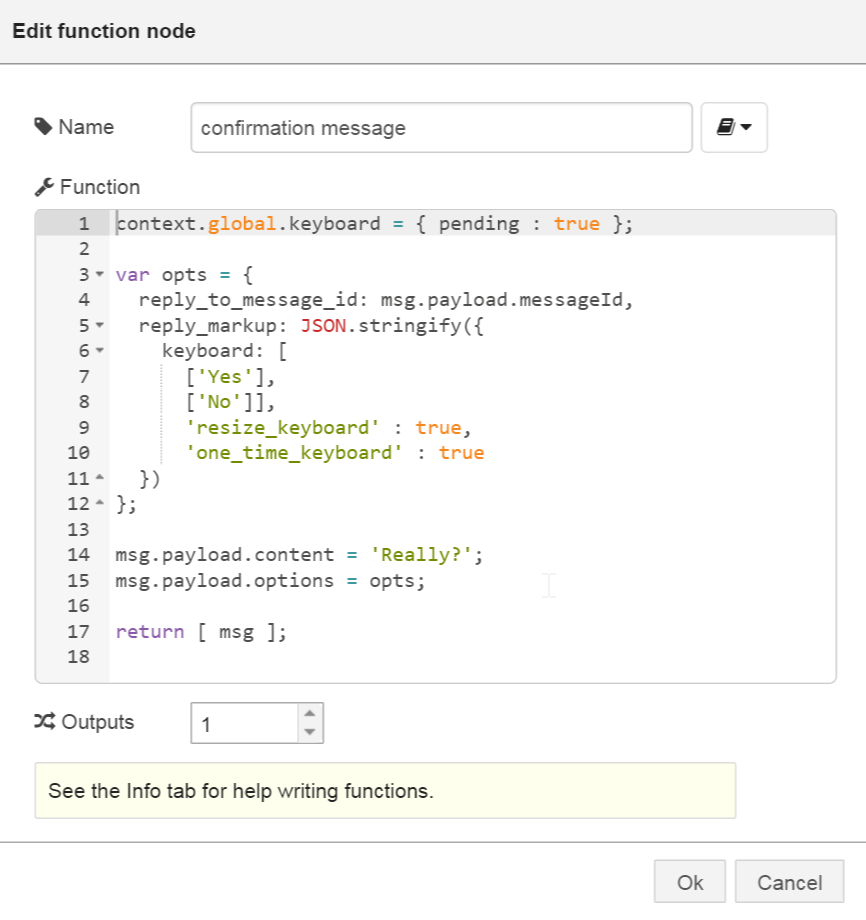This screenshot has width=866, height=920.
Task: Click the shuffle icon beside Outputs
Action: 45,722
